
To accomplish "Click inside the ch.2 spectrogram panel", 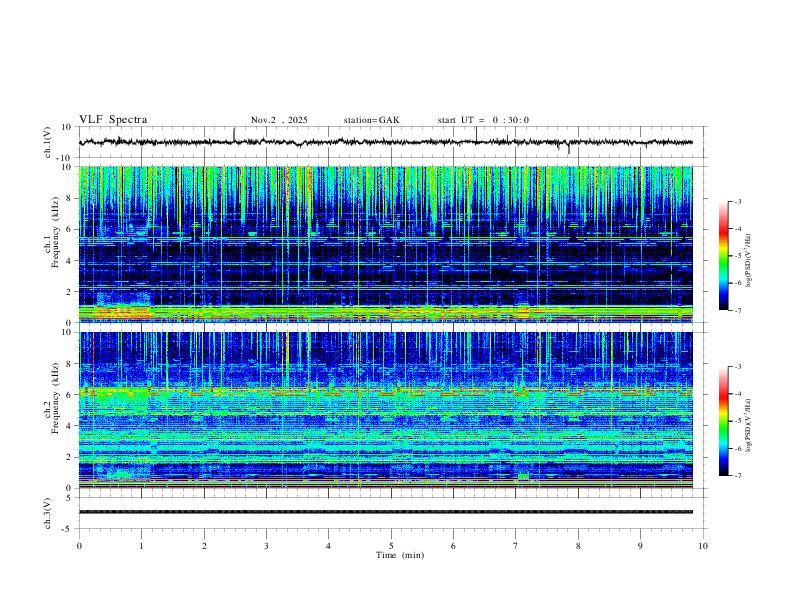I will 385,410.
